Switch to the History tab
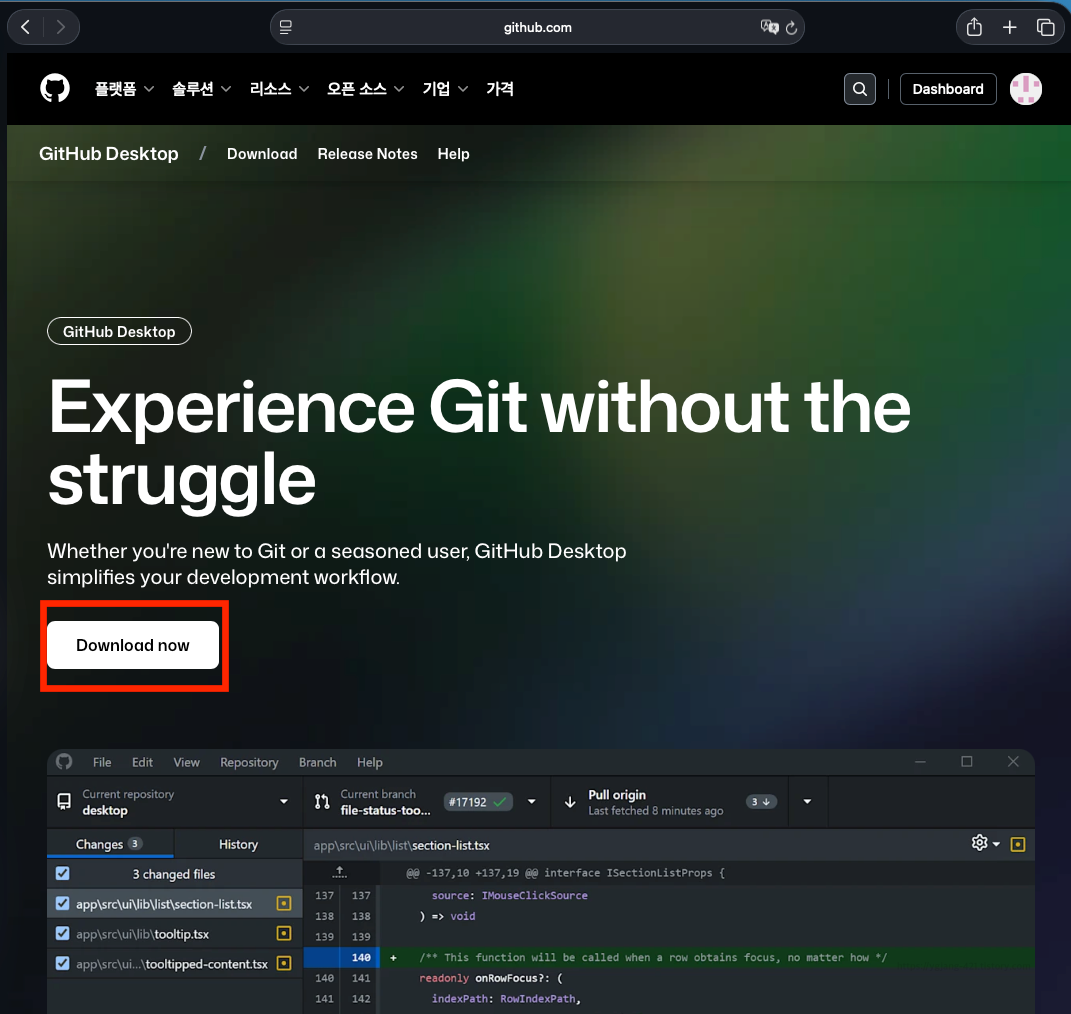The image size is (1071, 1014). tap(238, 844)
